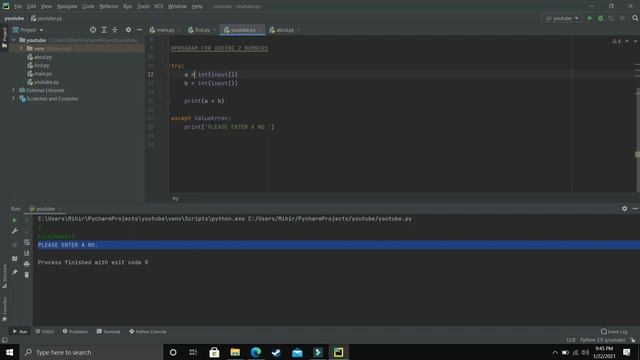Select Run tool window button at bottom
This screenshot has width=640, height=360.
pos(20,332)
